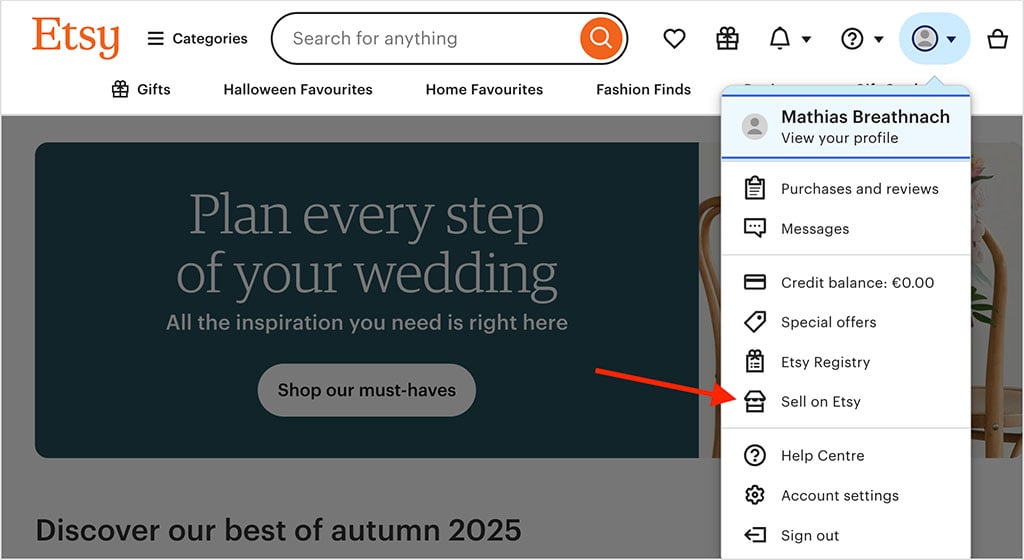The height and width of the screenshot is (560, 1024).
Task: Click the gift box icon in header
Action: tap(727, 39)
